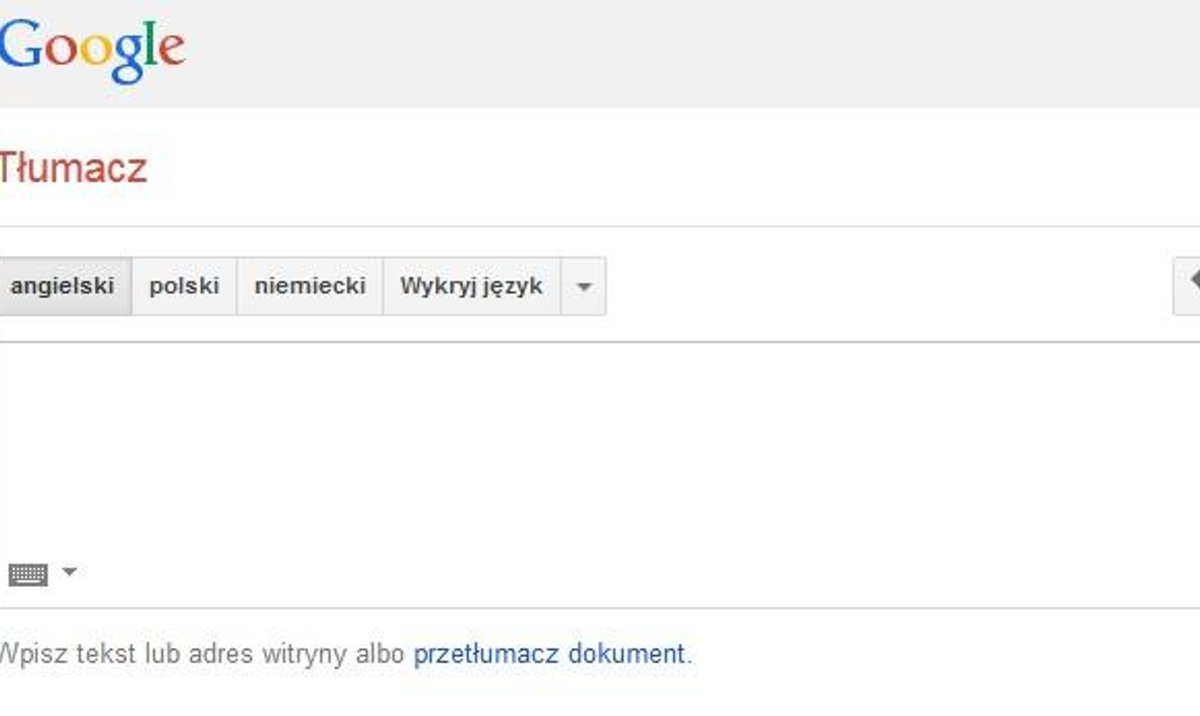This screenshot has width=1200, height=716.
Task: Click the blue letter G of Google
Action: [20, 46]
